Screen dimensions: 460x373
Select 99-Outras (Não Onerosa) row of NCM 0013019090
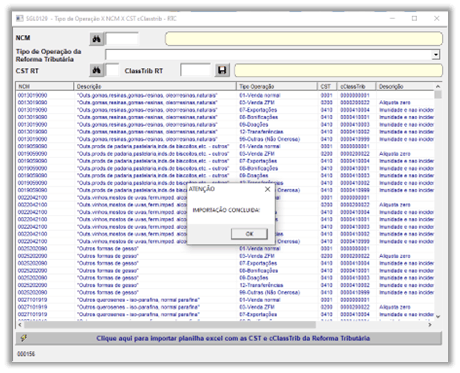pos(225,139)
